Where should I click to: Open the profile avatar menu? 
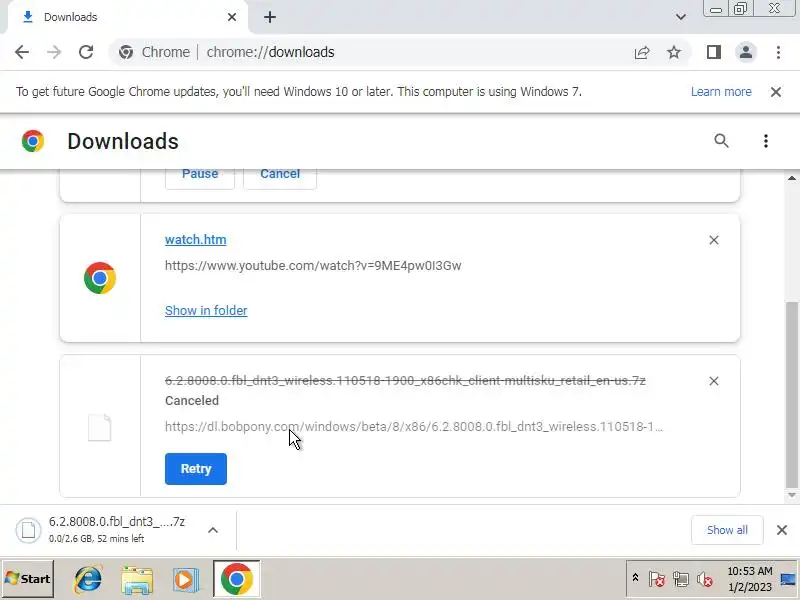pyautogui.click(x=745, y=52)
